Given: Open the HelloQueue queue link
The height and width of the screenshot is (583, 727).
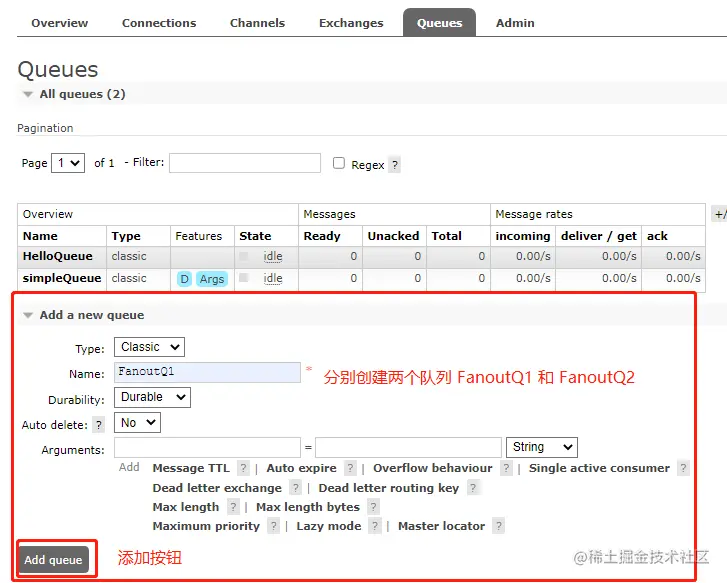Looking at the screenshot, I should [57, 256].
